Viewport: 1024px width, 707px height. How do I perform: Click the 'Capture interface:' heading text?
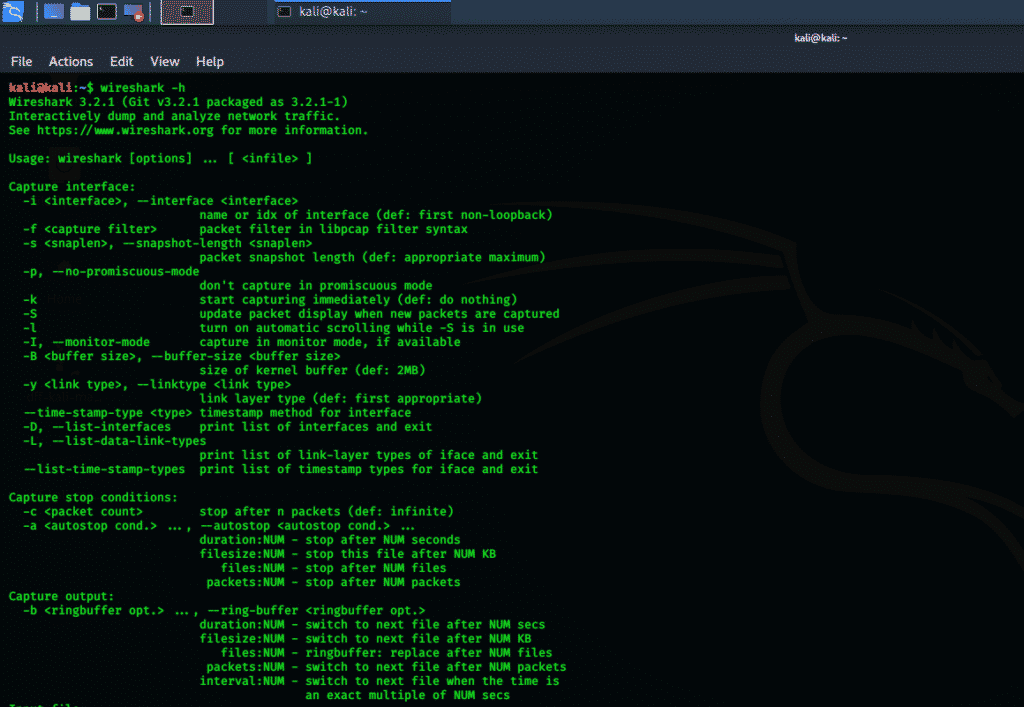click(x=71, y=186)
